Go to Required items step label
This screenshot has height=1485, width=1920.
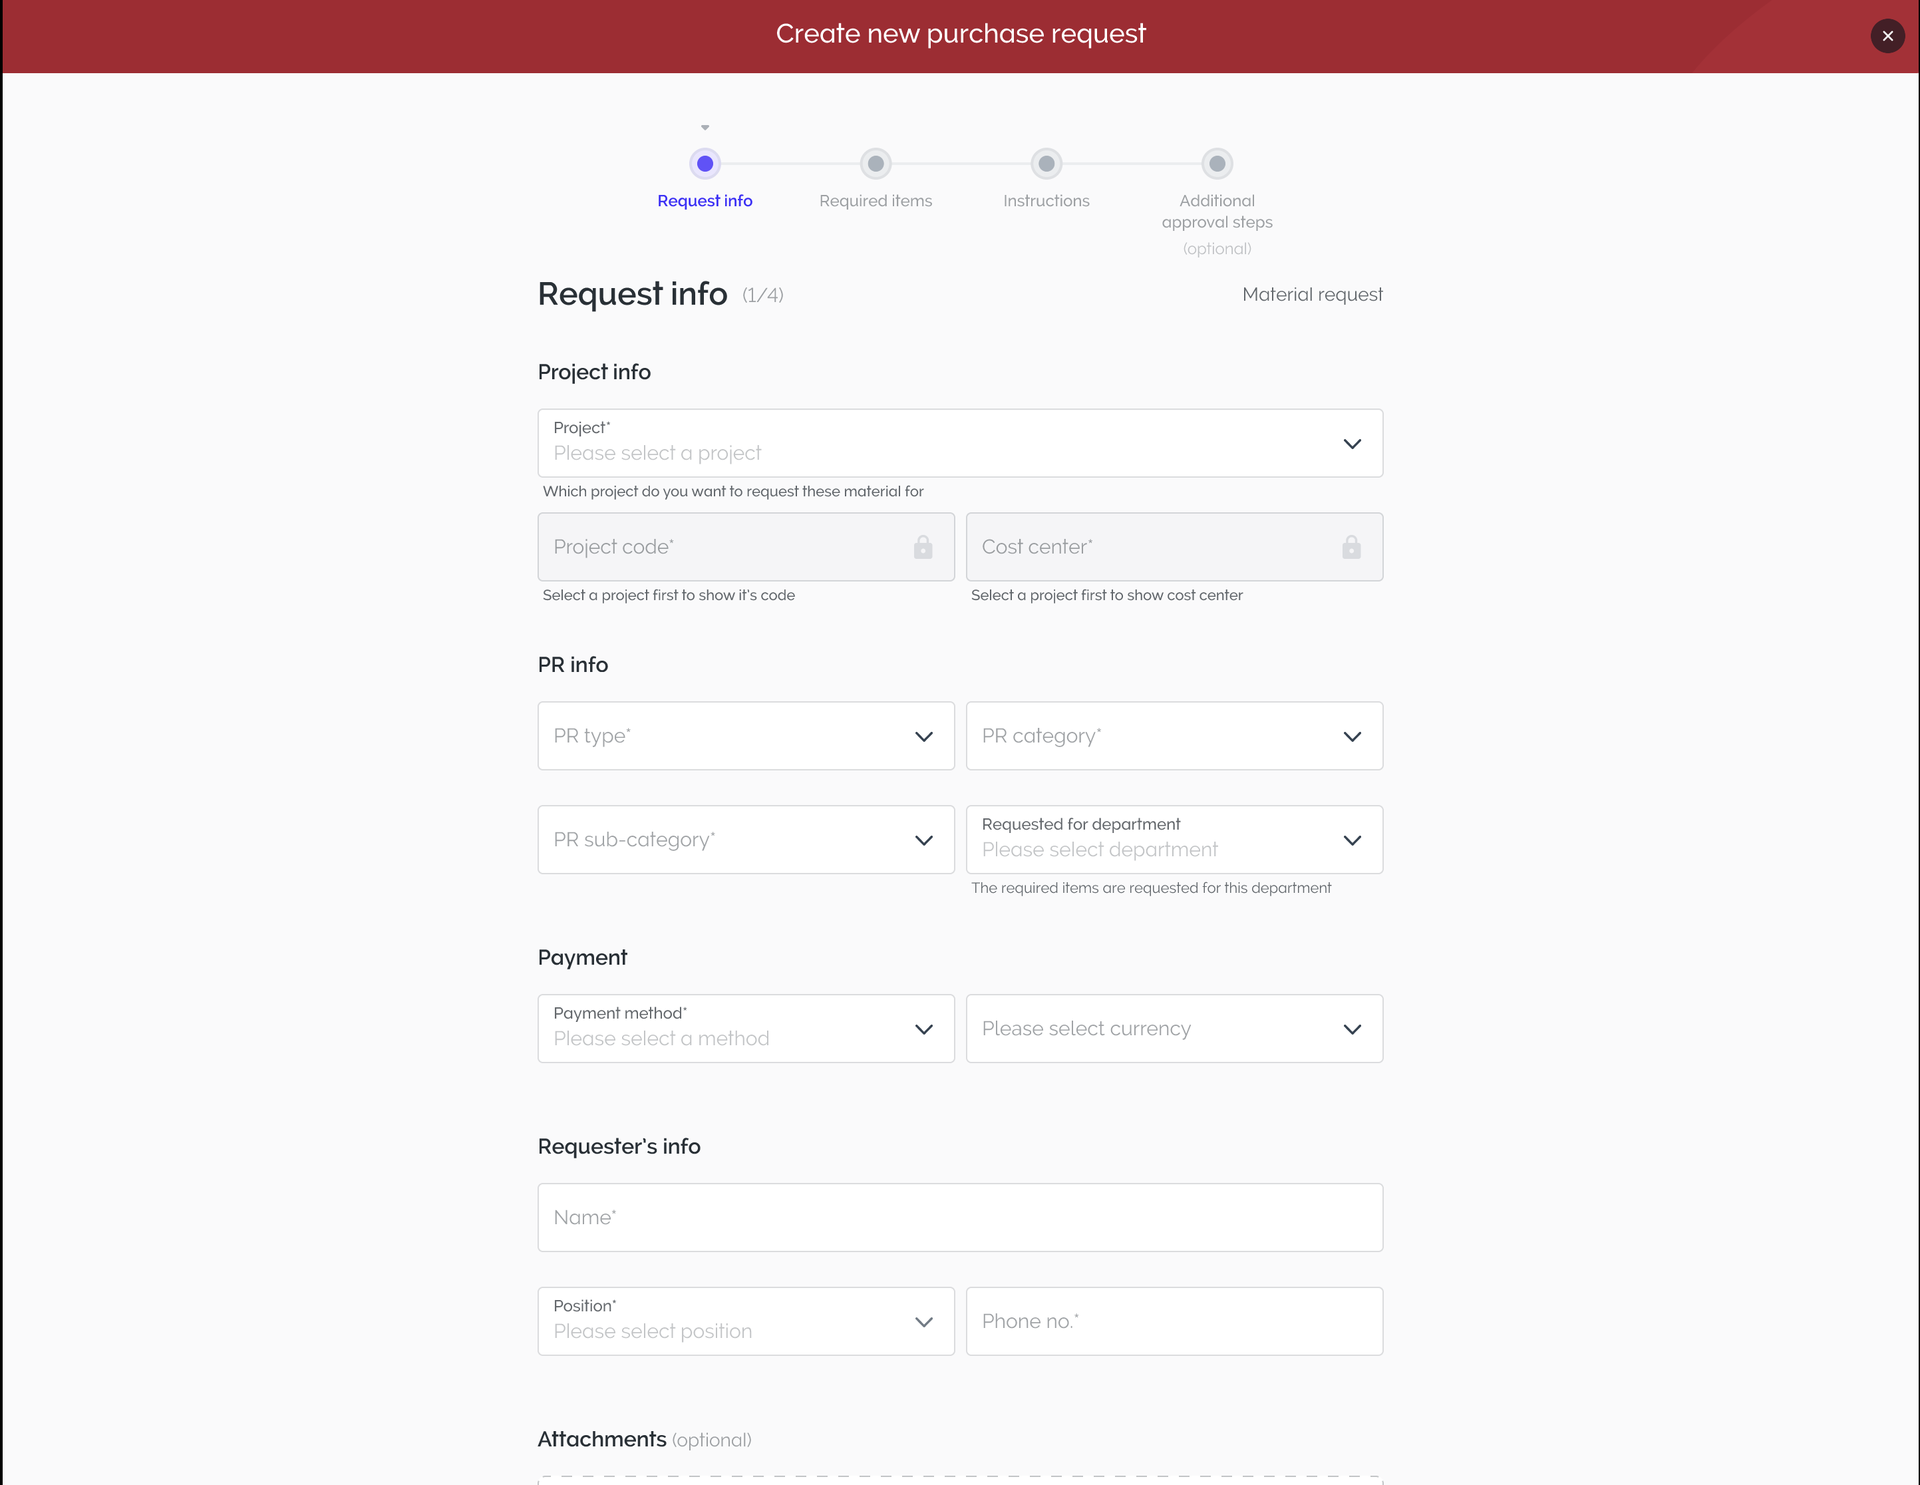pos(875,201)
